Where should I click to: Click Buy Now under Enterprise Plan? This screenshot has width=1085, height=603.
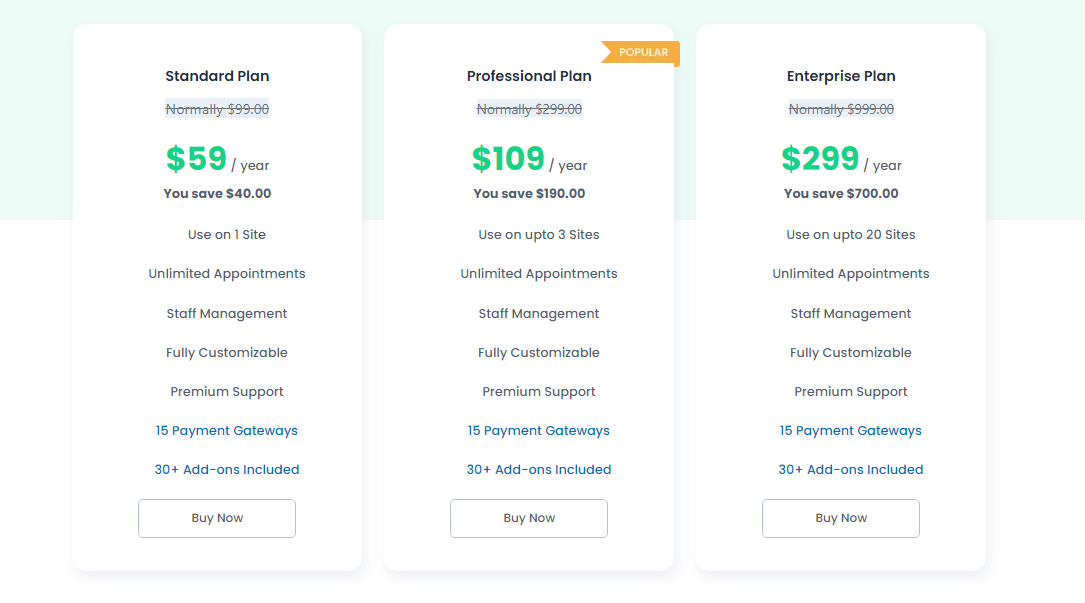point(841,518)
